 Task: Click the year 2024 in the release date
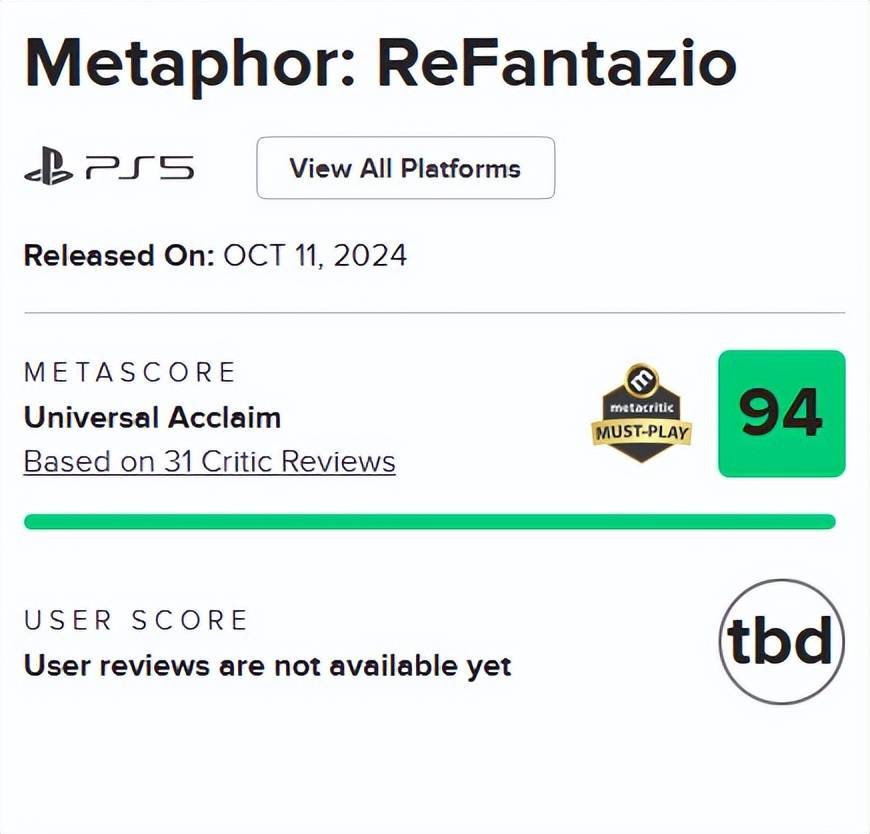pos(369,255)
